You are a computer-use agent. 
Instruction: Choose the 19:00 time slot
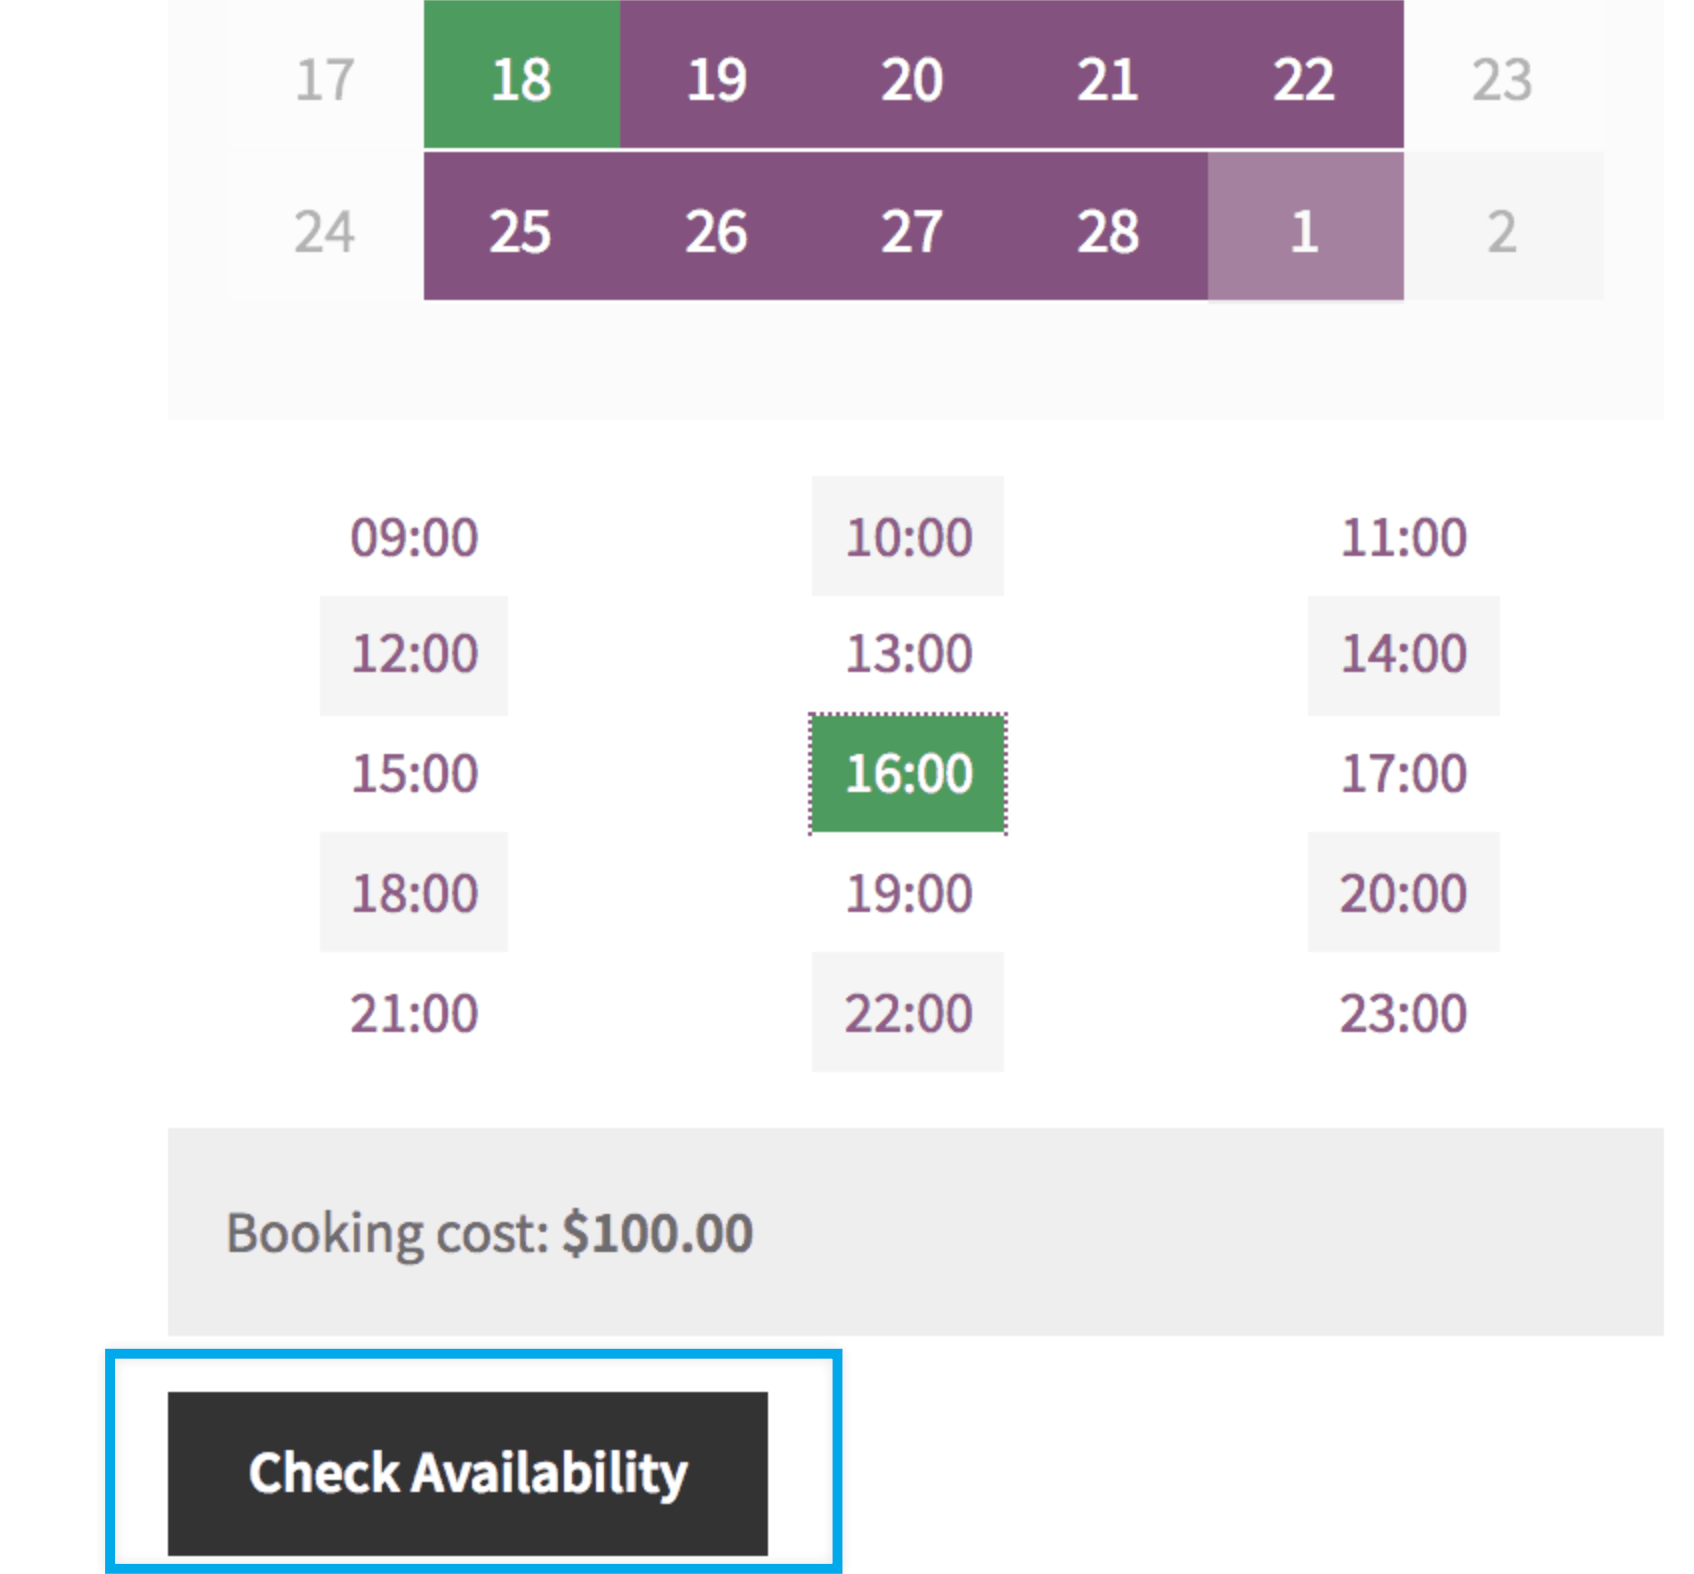906,893
